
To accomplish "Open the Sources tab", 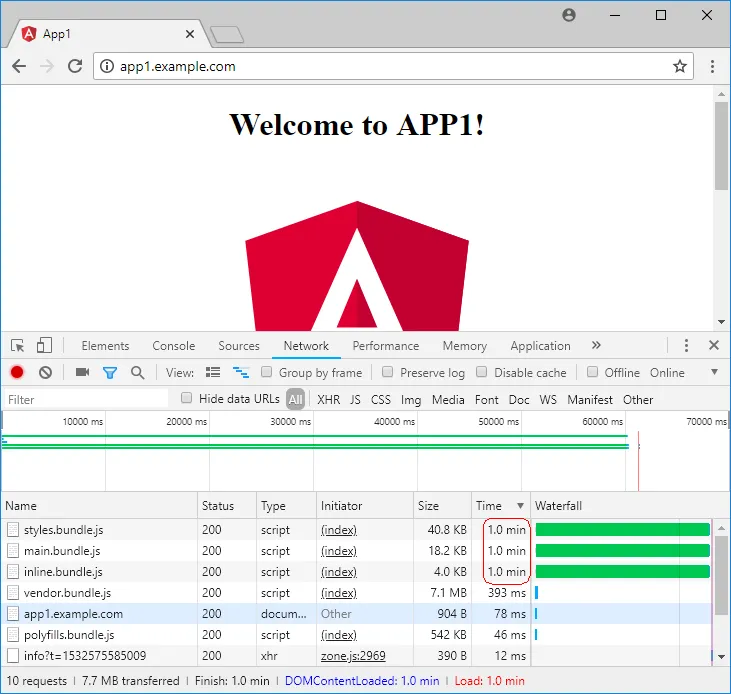I will point(239,346).
